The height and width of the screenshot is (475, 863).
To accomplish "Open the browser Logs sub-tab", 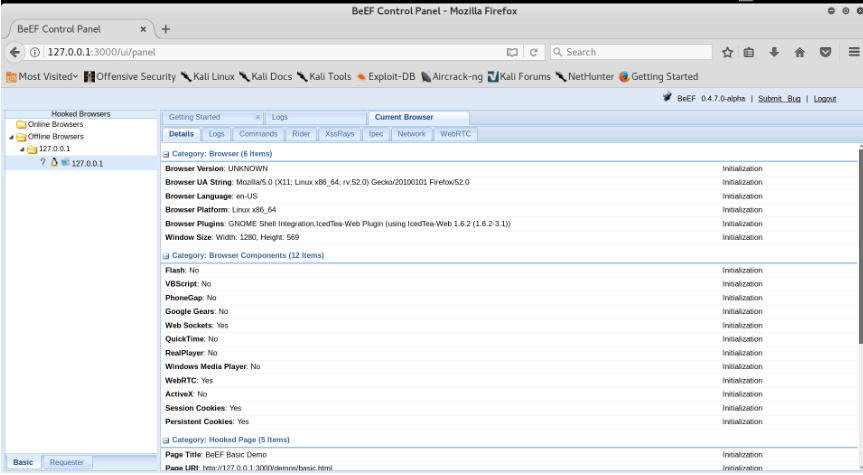I will (216, 134).
